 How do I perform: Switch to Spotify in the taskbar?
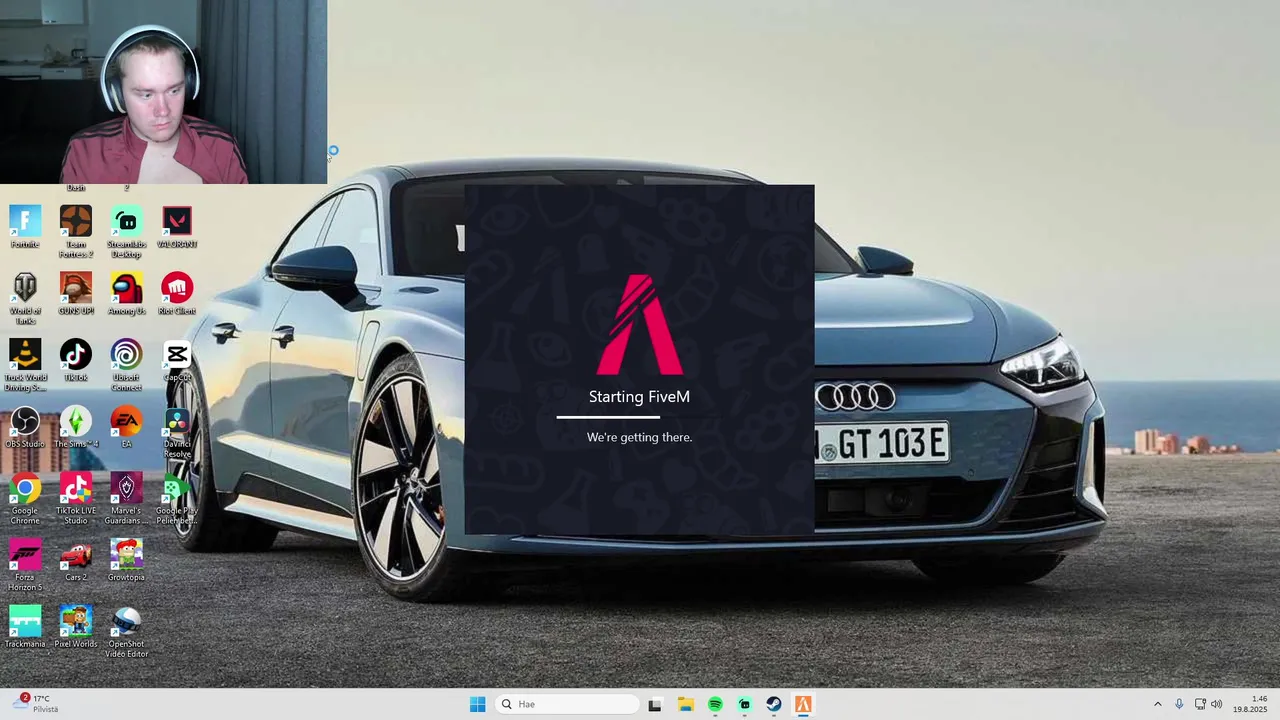715,704
